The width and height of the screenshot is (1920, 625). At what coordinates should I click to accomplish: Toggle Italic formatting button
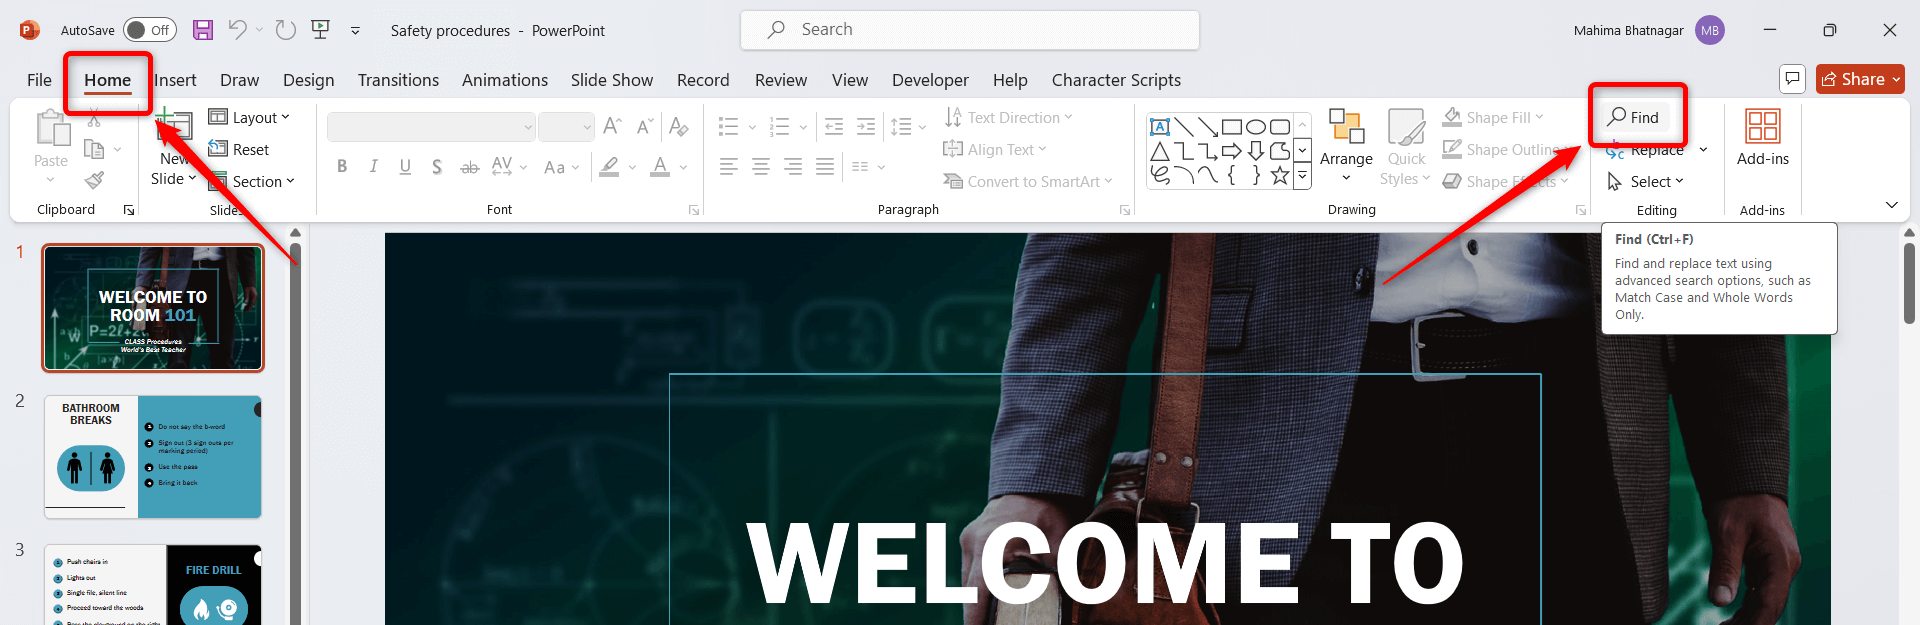point(373,167)
